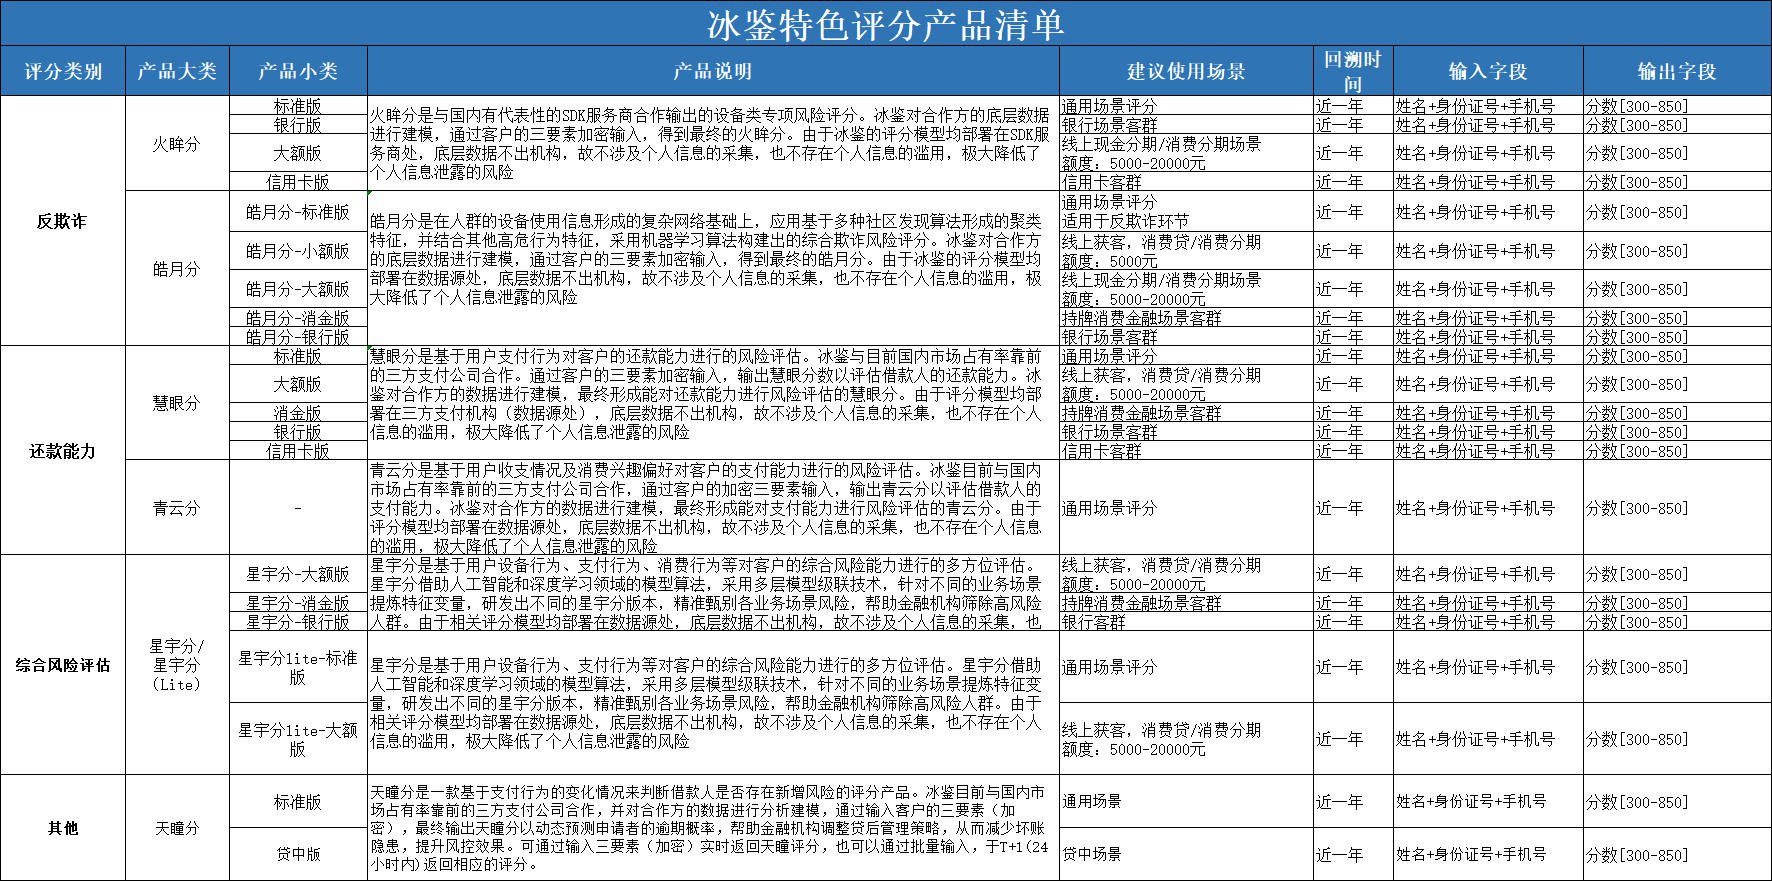Click the 星宇分lite-标准版 subtype cell
This screenshot has height=882, width=1772.
pos(298,667)
